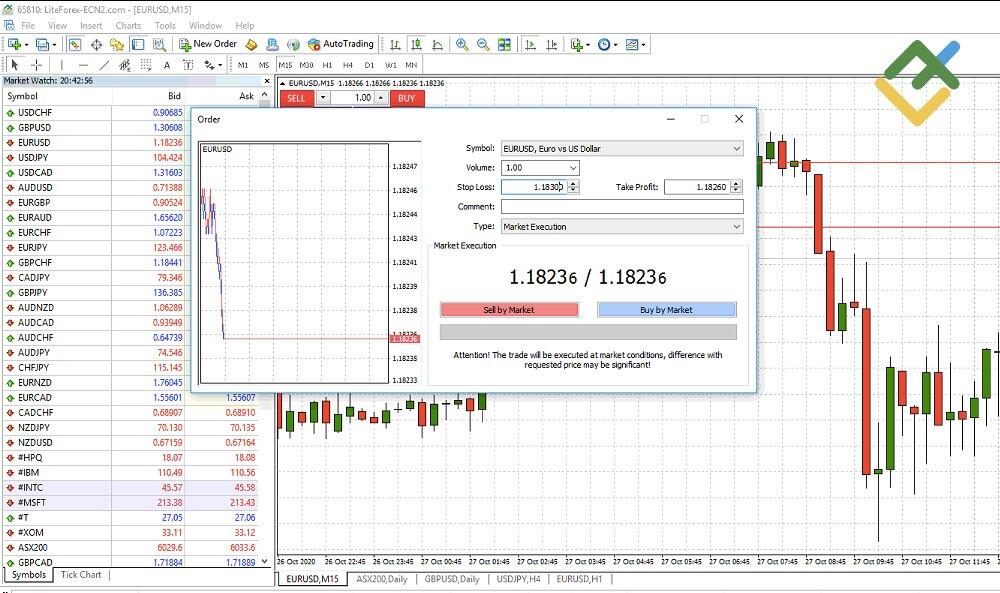The height and width of the screenshot is (593, 1000).
Task: Zoom out of the chart
Action: [x=482, y=44]
